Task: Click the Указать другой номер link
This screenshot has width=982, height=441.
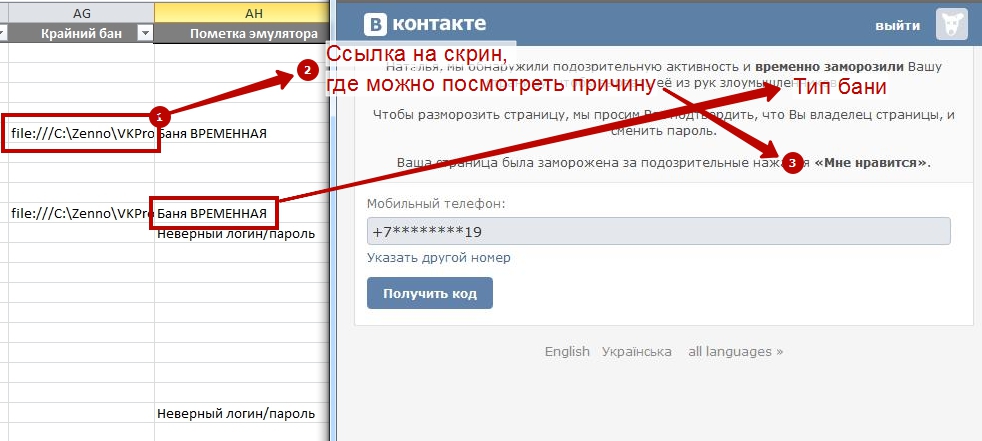Action: click(438, 257)
